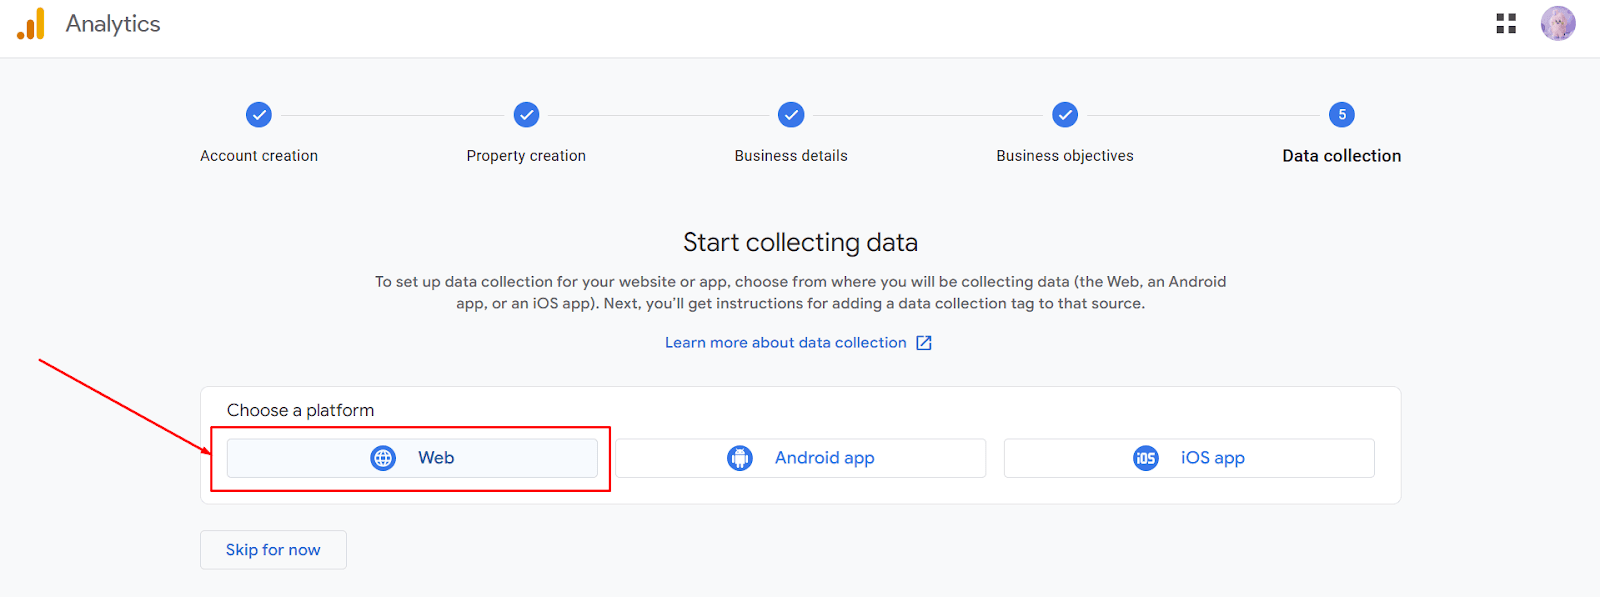Click the Data collection step label

tap(1341, 155)
